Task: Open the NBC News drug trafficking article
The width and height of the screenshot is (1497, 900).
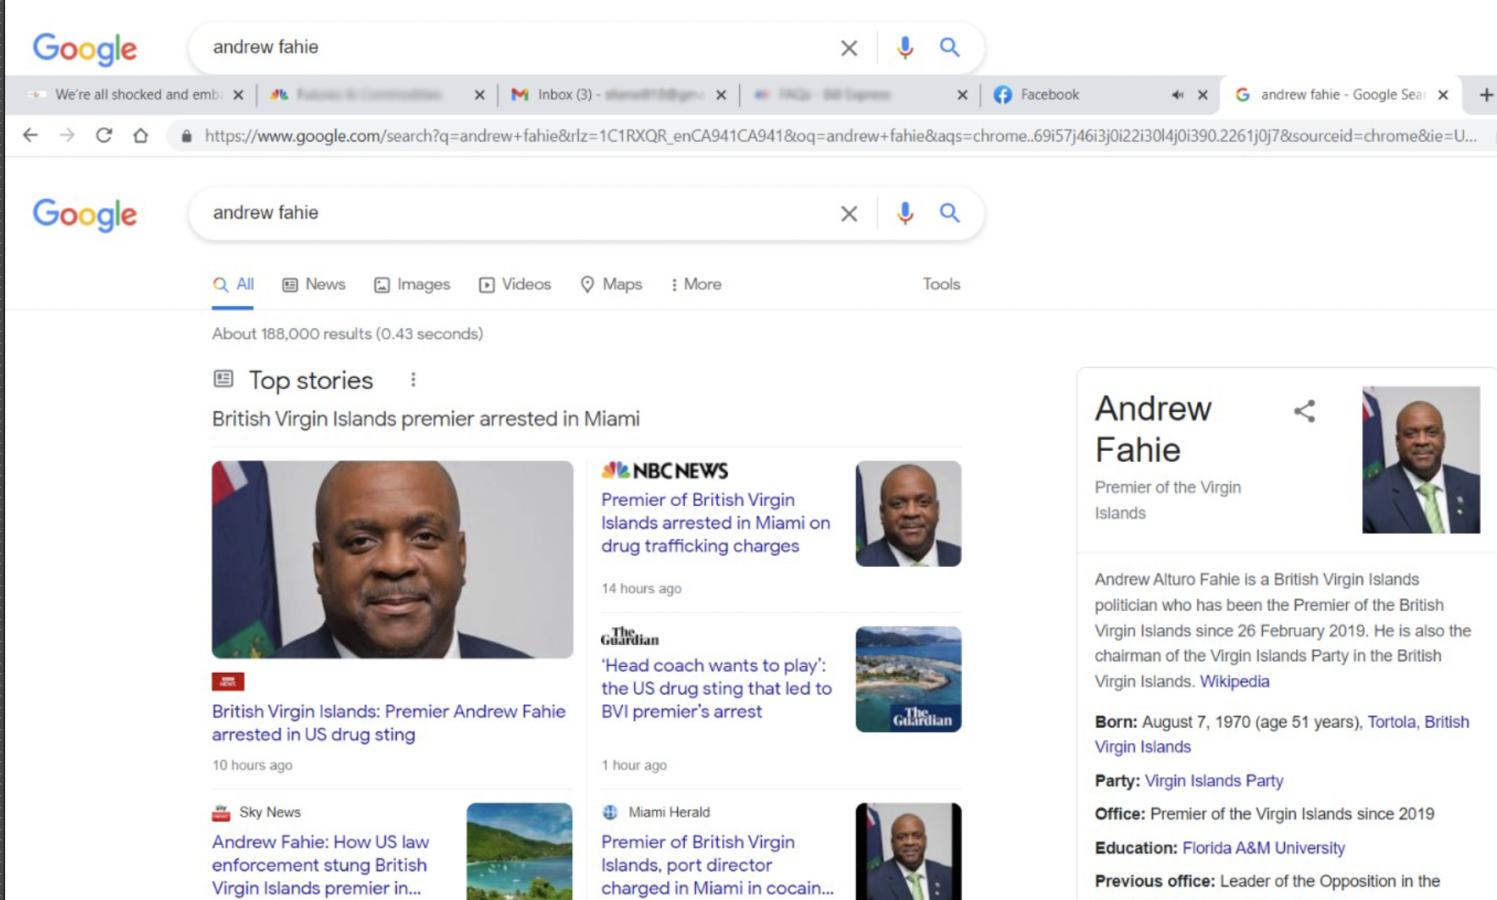Action: 715,523
